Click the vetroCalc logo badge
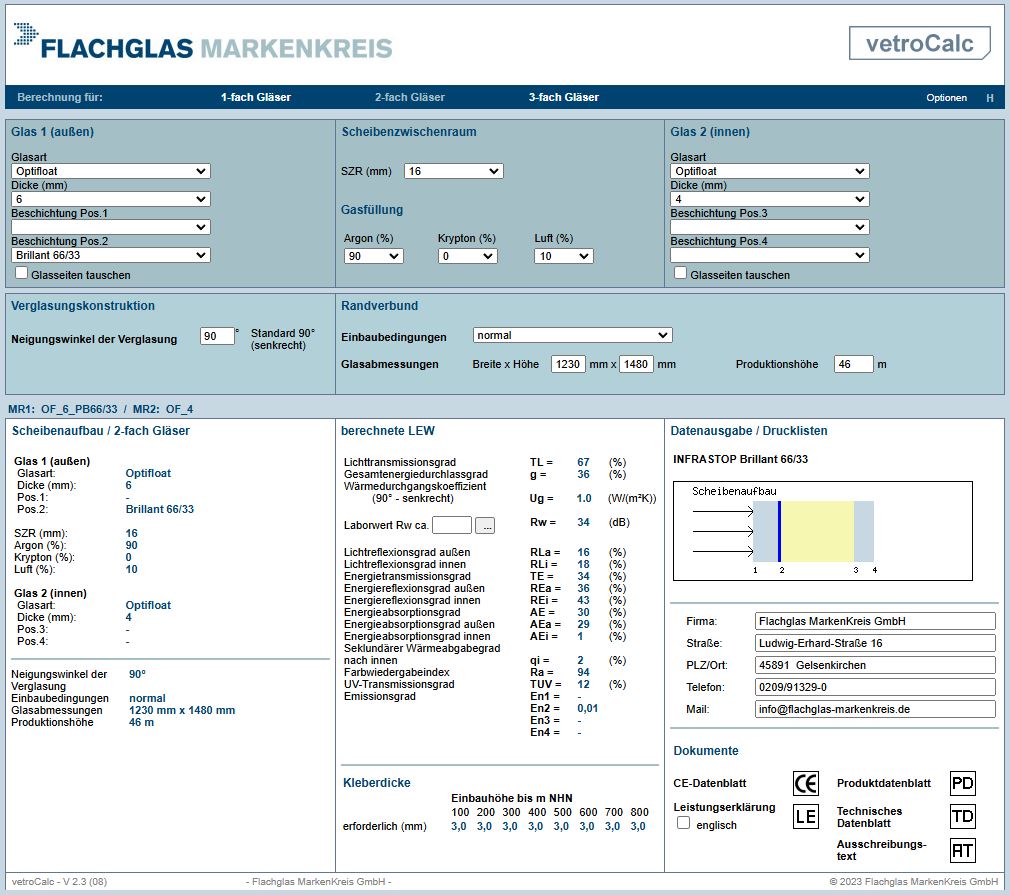This screenshot has height=895, width=1010. coord(919,43)
